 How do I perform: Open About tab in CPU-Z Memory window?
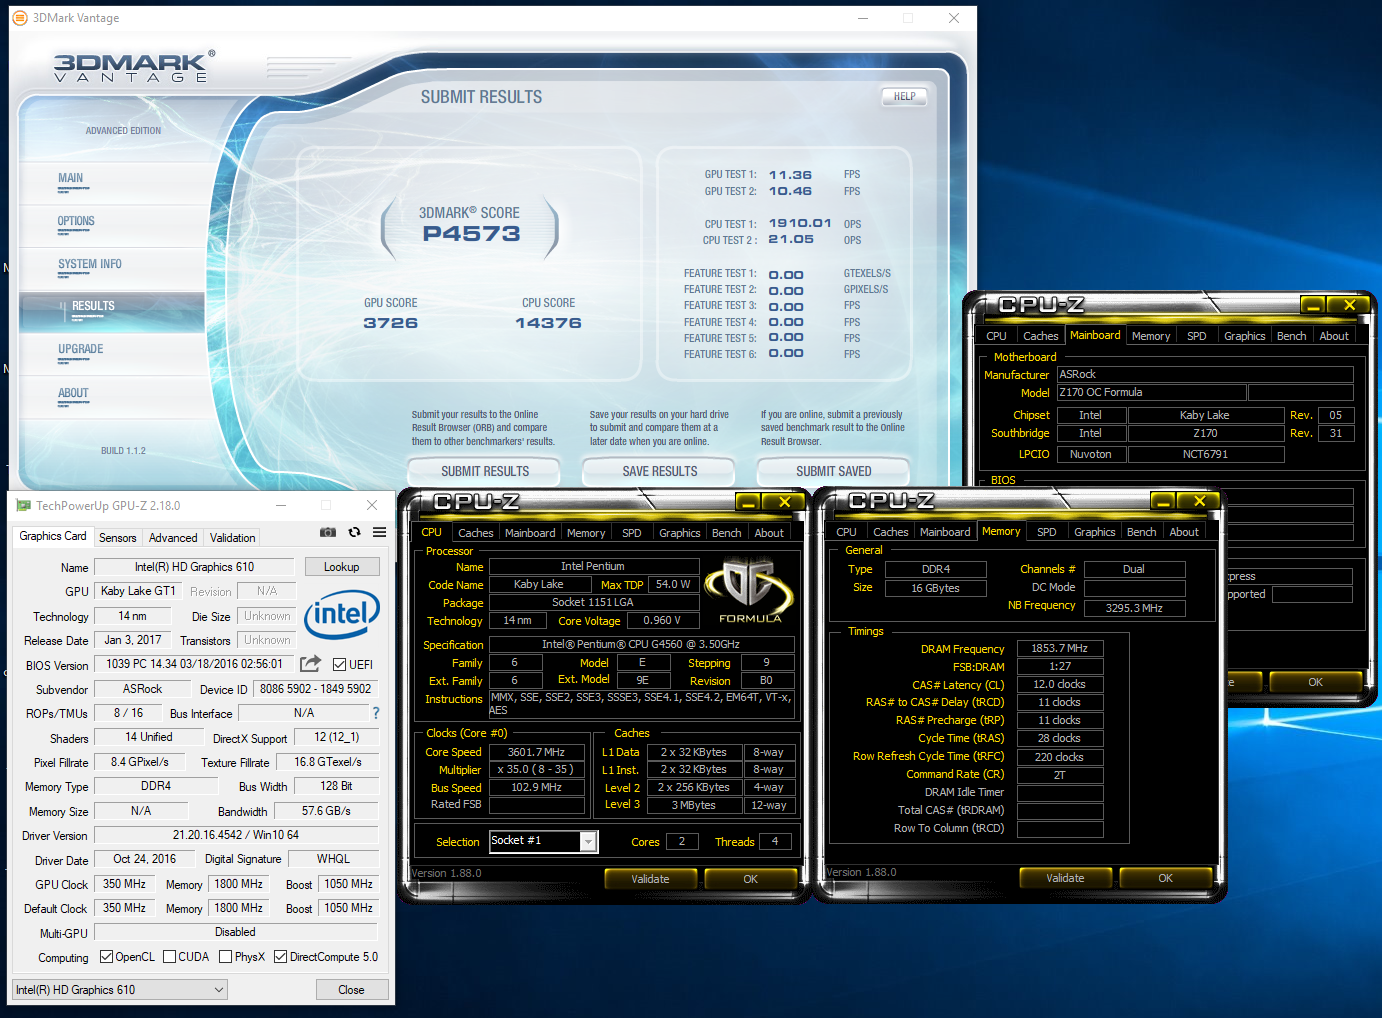1184,532
